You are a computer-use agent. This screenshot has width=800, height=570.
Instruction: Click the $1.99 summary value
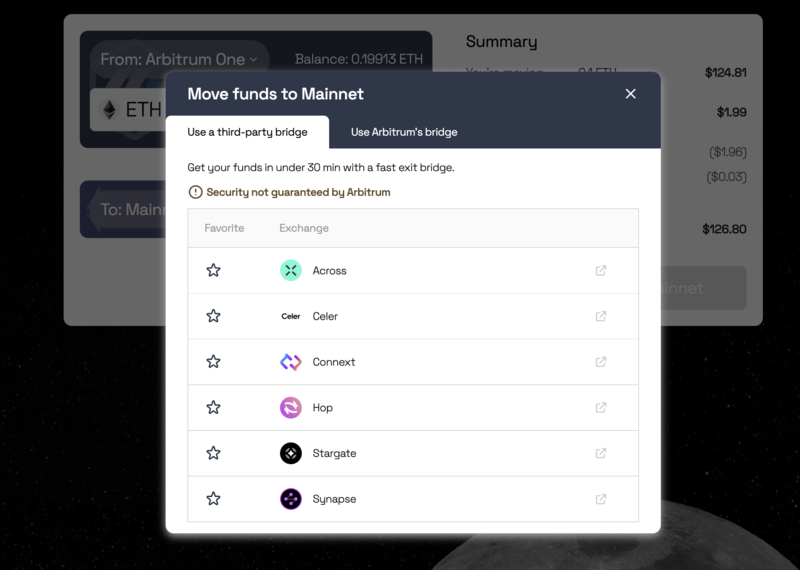click(x=732, y=112)
